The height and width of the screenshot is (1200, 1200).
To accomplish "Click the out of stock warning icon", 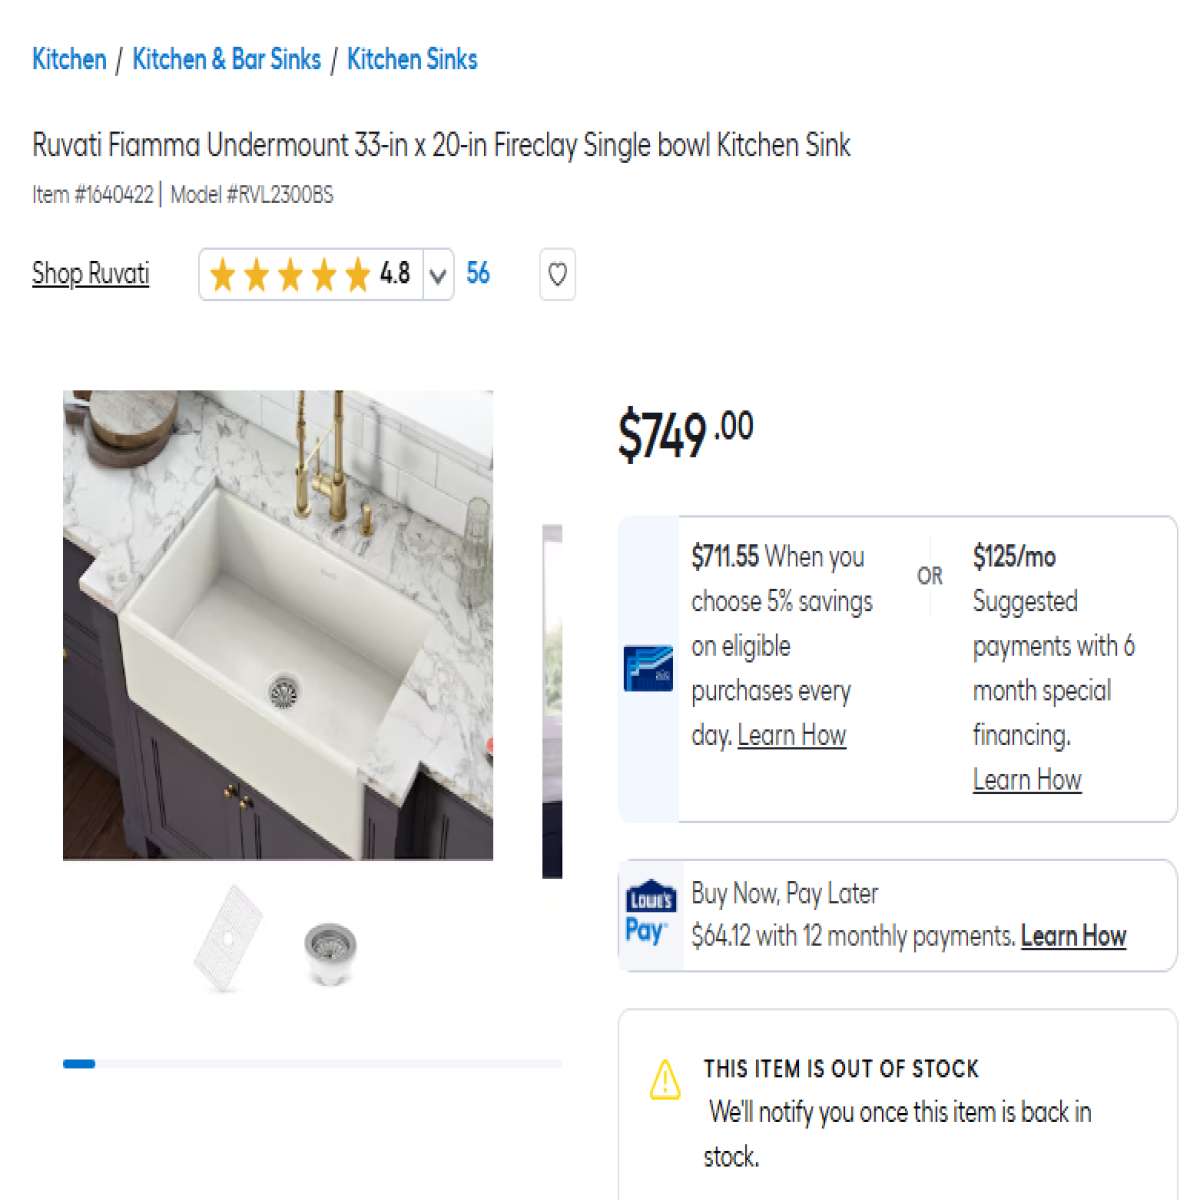I will point(665,1079).
